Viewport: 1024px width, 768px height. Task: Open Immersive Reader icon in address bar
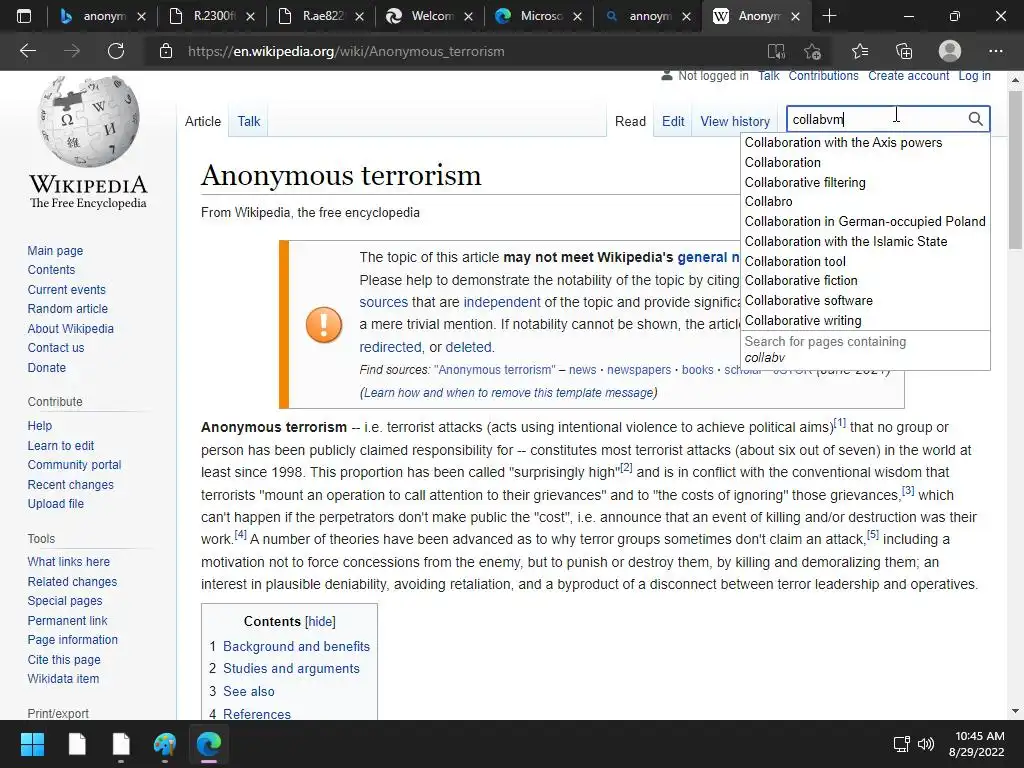coord(776,51)
